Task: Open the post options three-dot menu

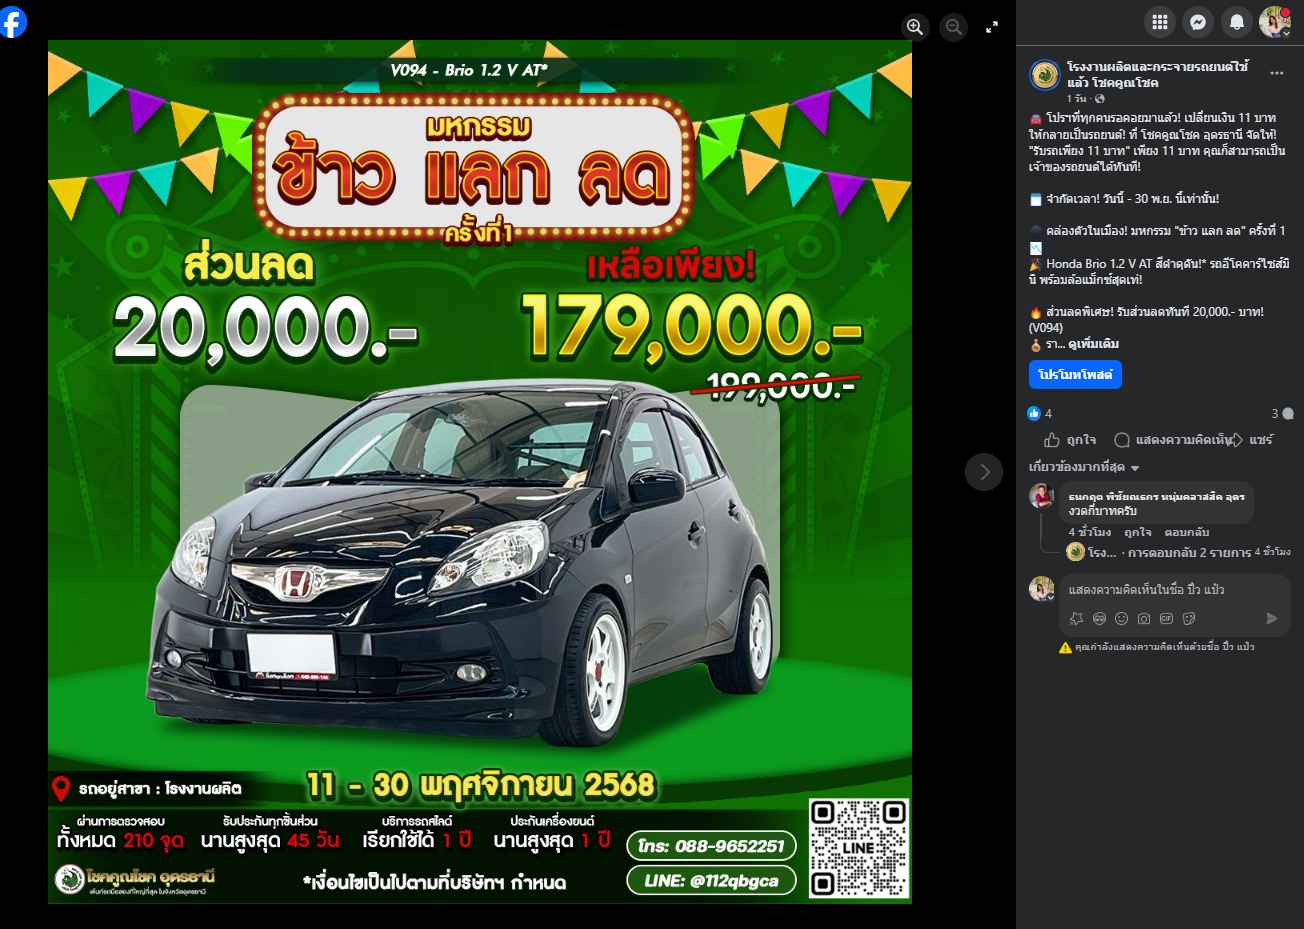Action: pos(1277,73)
